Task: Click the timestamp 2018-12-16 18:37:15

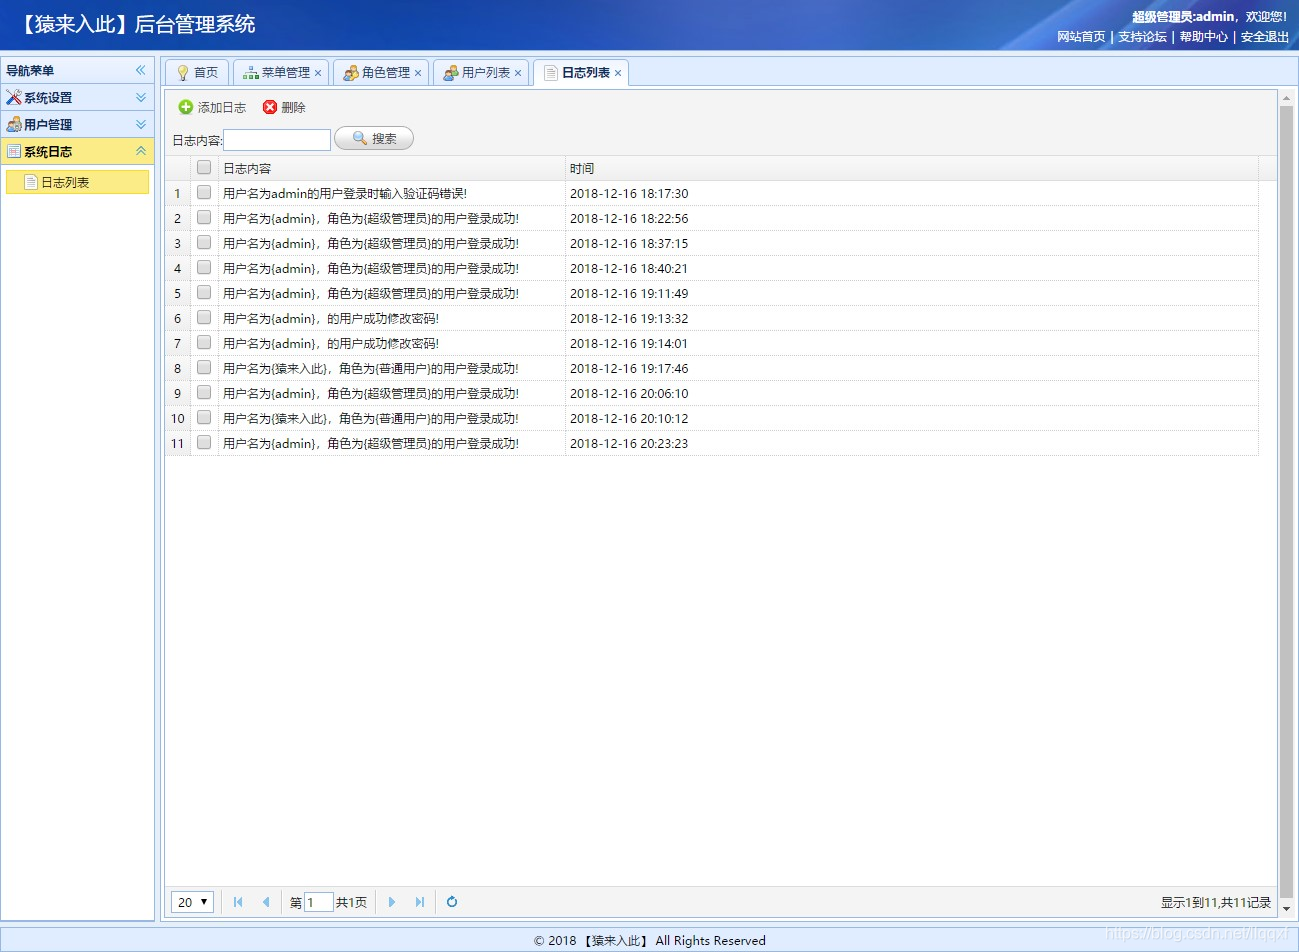Action: pos(629,243)
